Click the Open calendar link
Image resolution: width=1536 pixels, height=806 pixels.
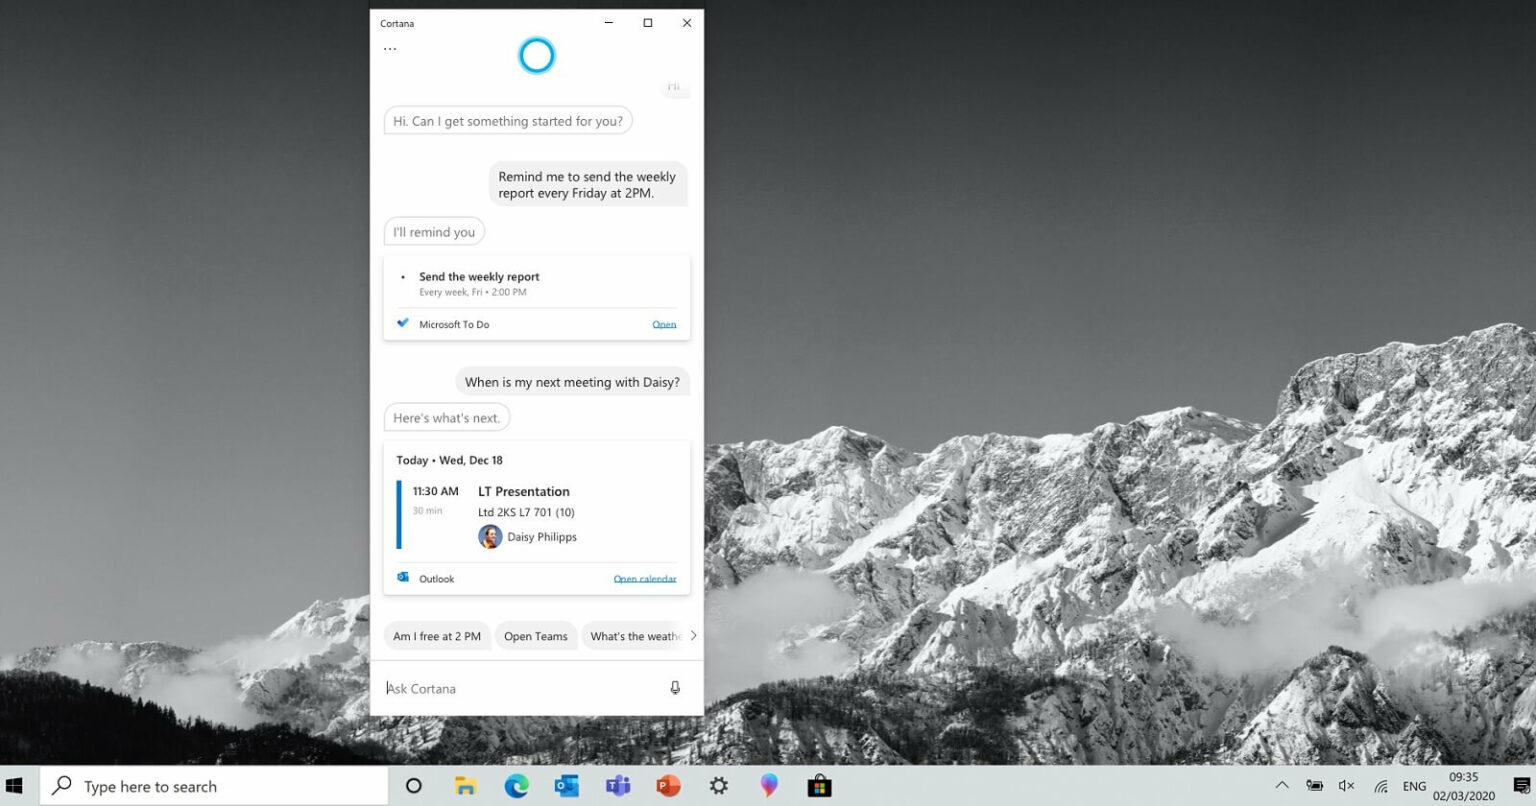[x=644, y=578]
